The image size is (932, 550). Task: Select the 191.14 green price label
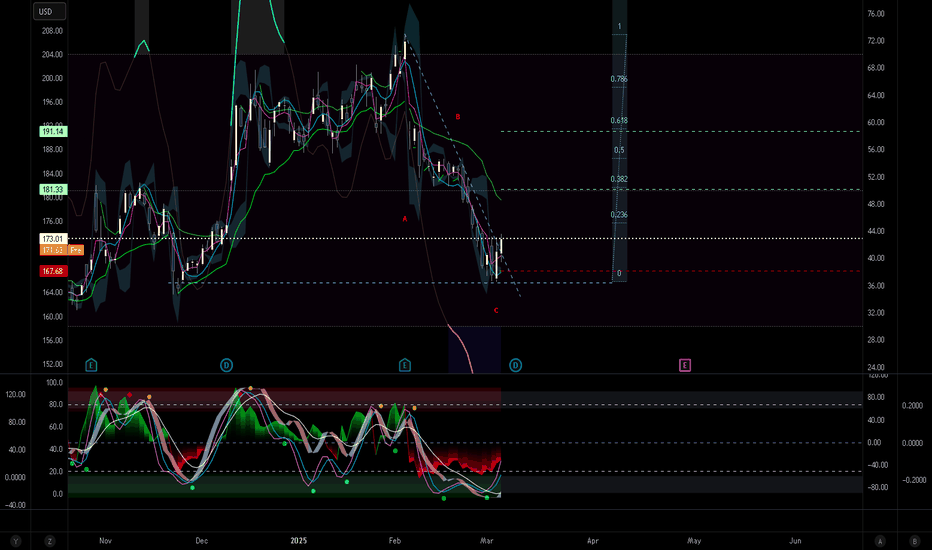[53, 131]
